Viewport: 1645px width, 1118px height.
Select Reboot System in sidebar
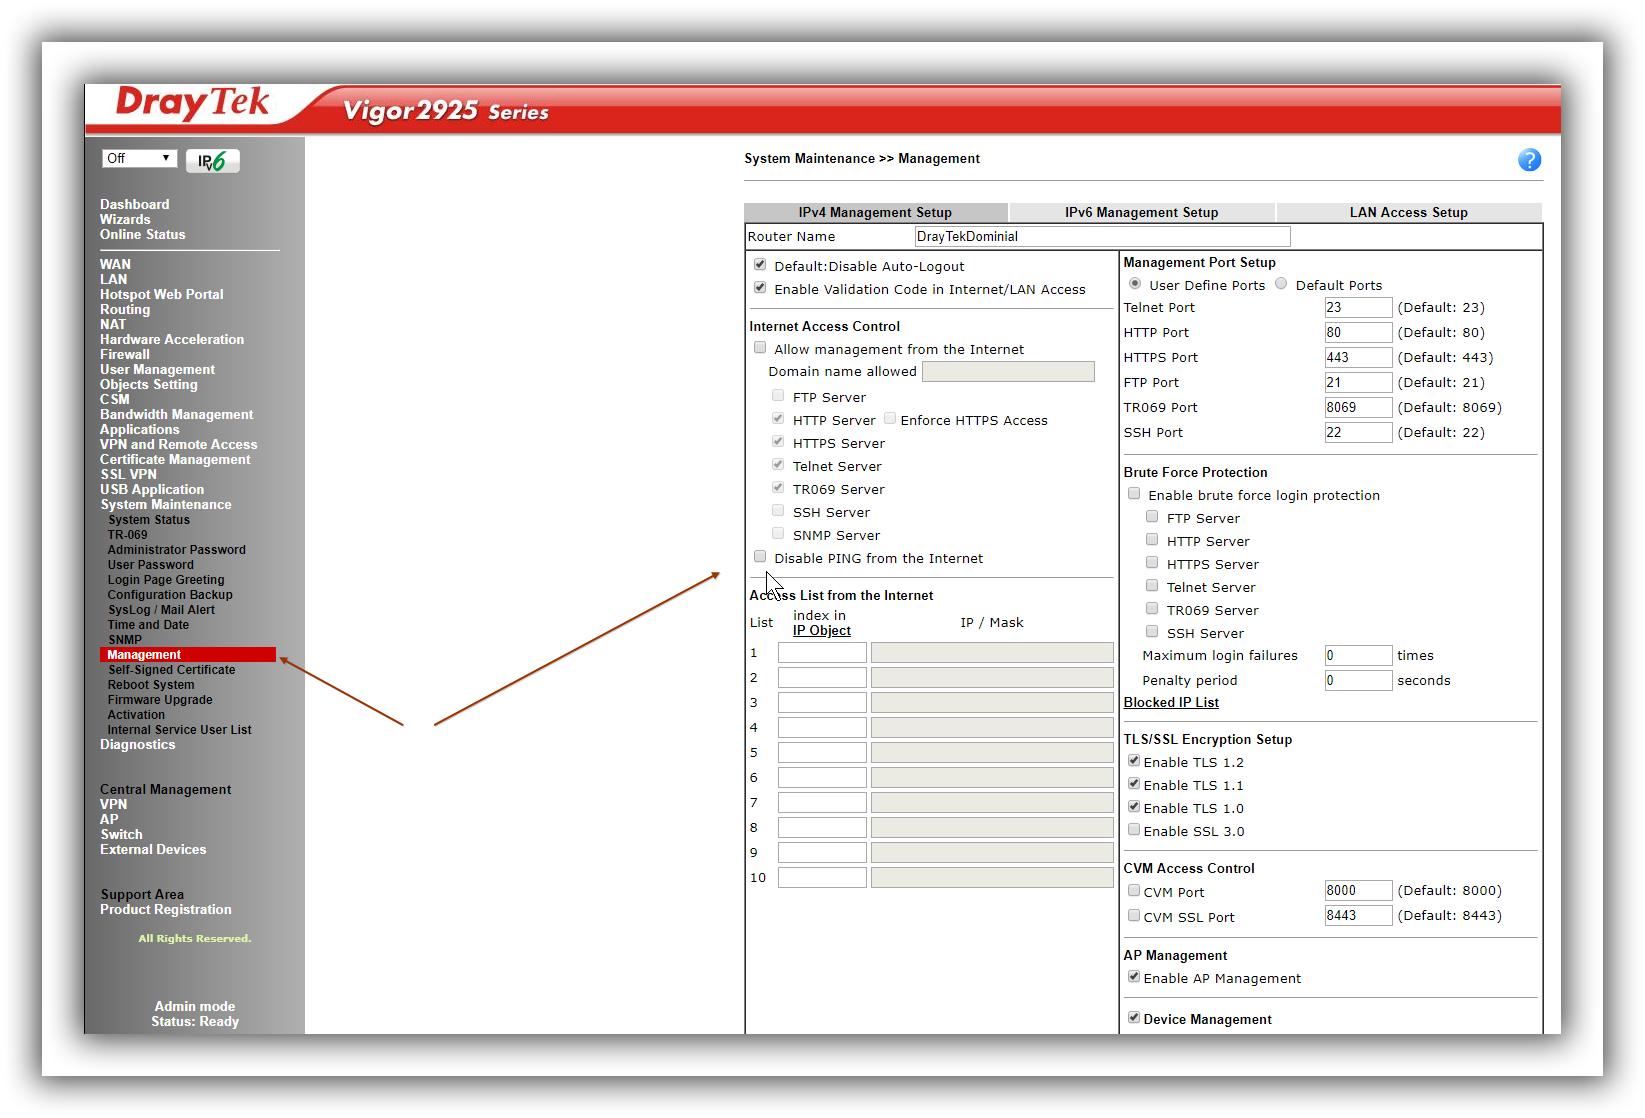tap(151, 685)
